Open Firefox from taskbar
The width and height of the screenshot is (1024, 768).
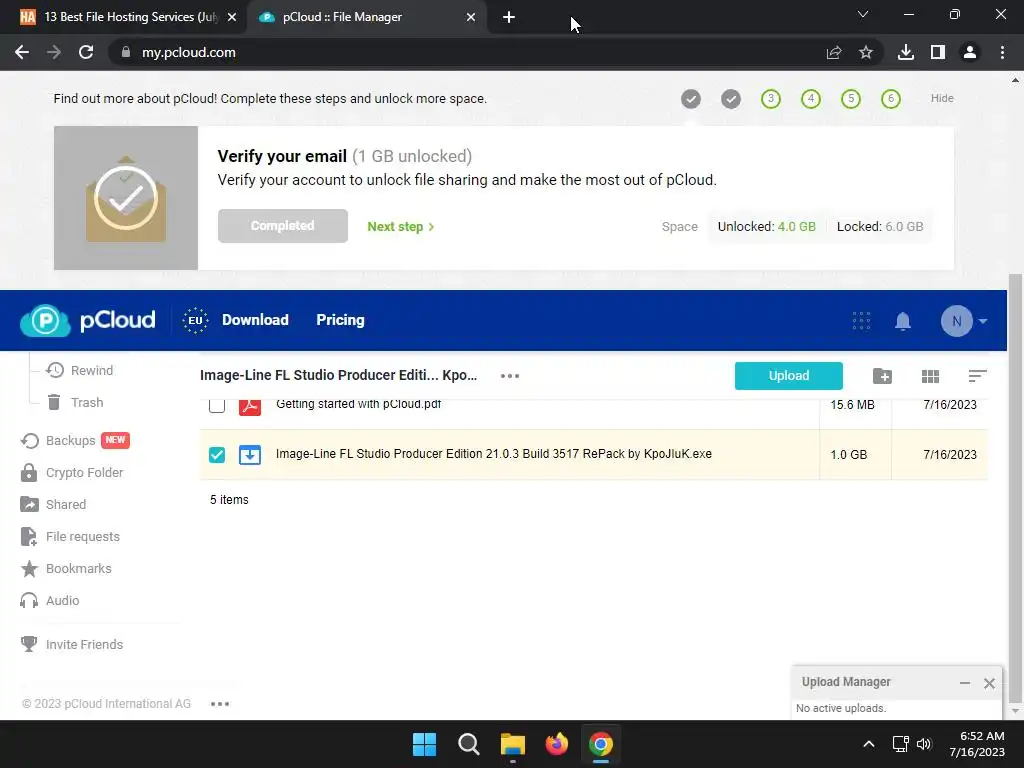[x=556, y=744]
